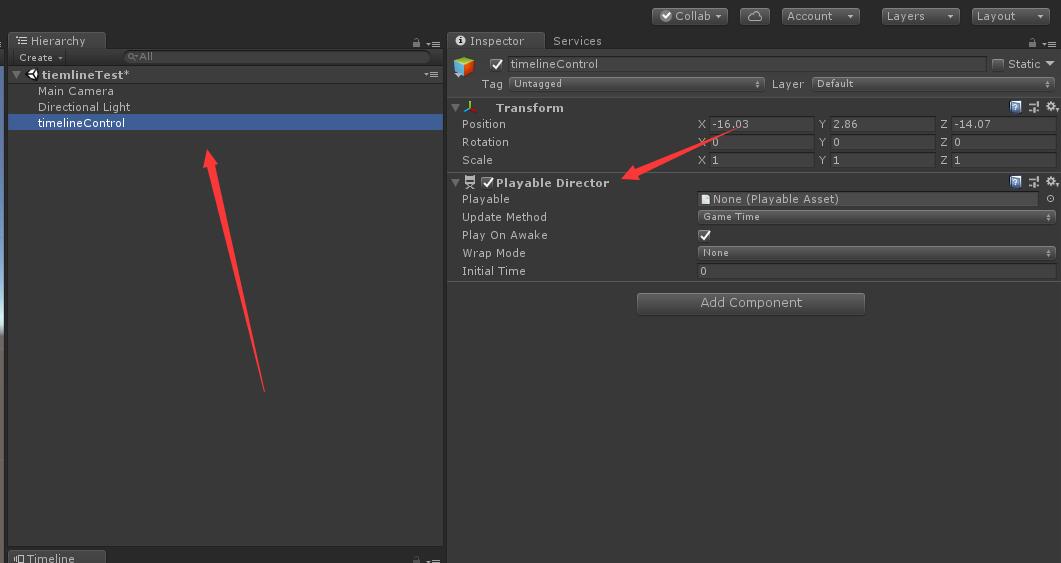Collapse the Playable Director foldout
Viewport: 1061px width, 563px height.
455,182
